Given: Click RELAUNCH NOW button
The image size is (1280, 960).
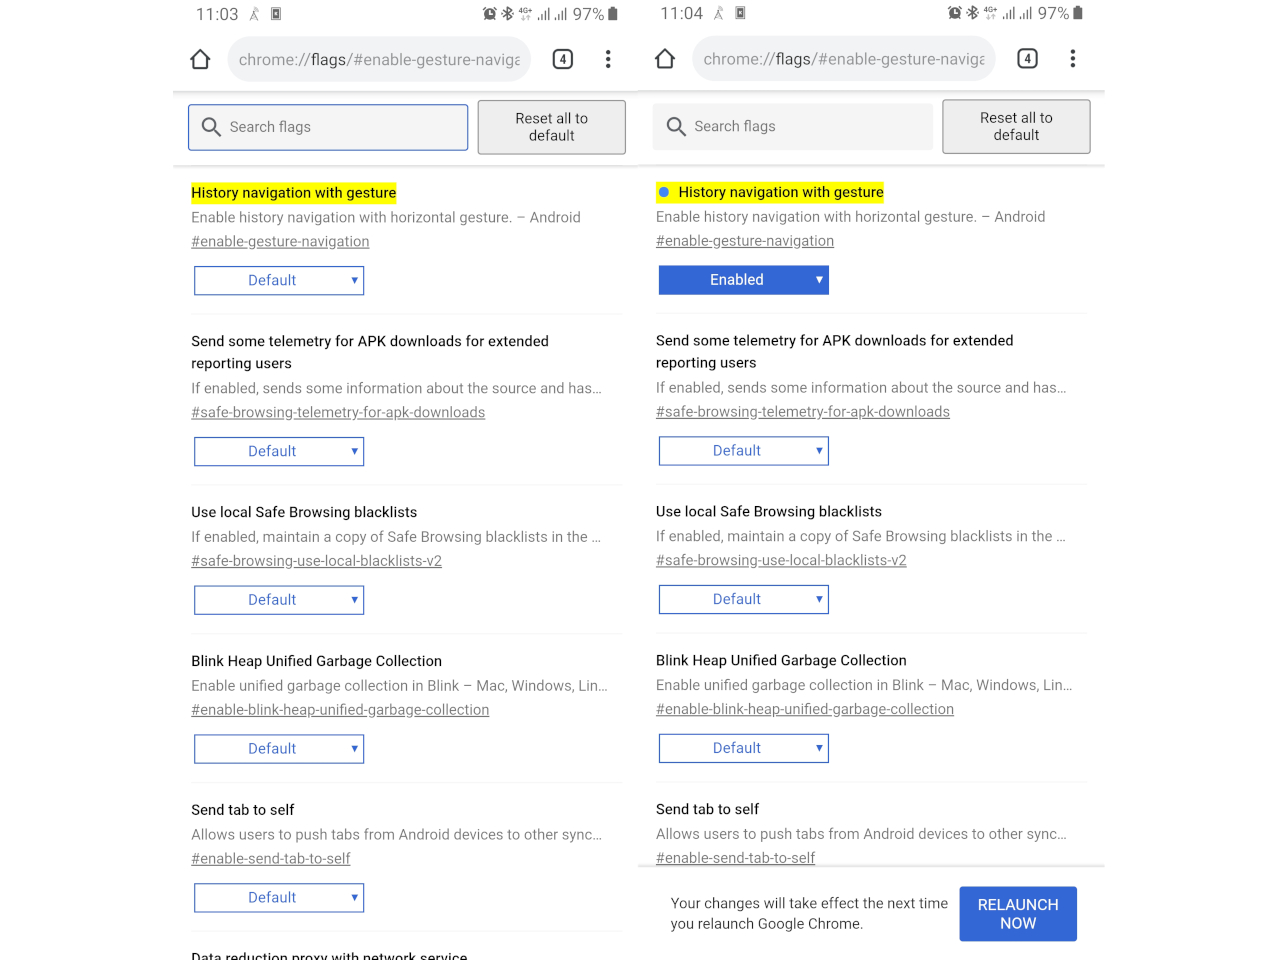Looking at the screenshot, I should coord(1018,914).
